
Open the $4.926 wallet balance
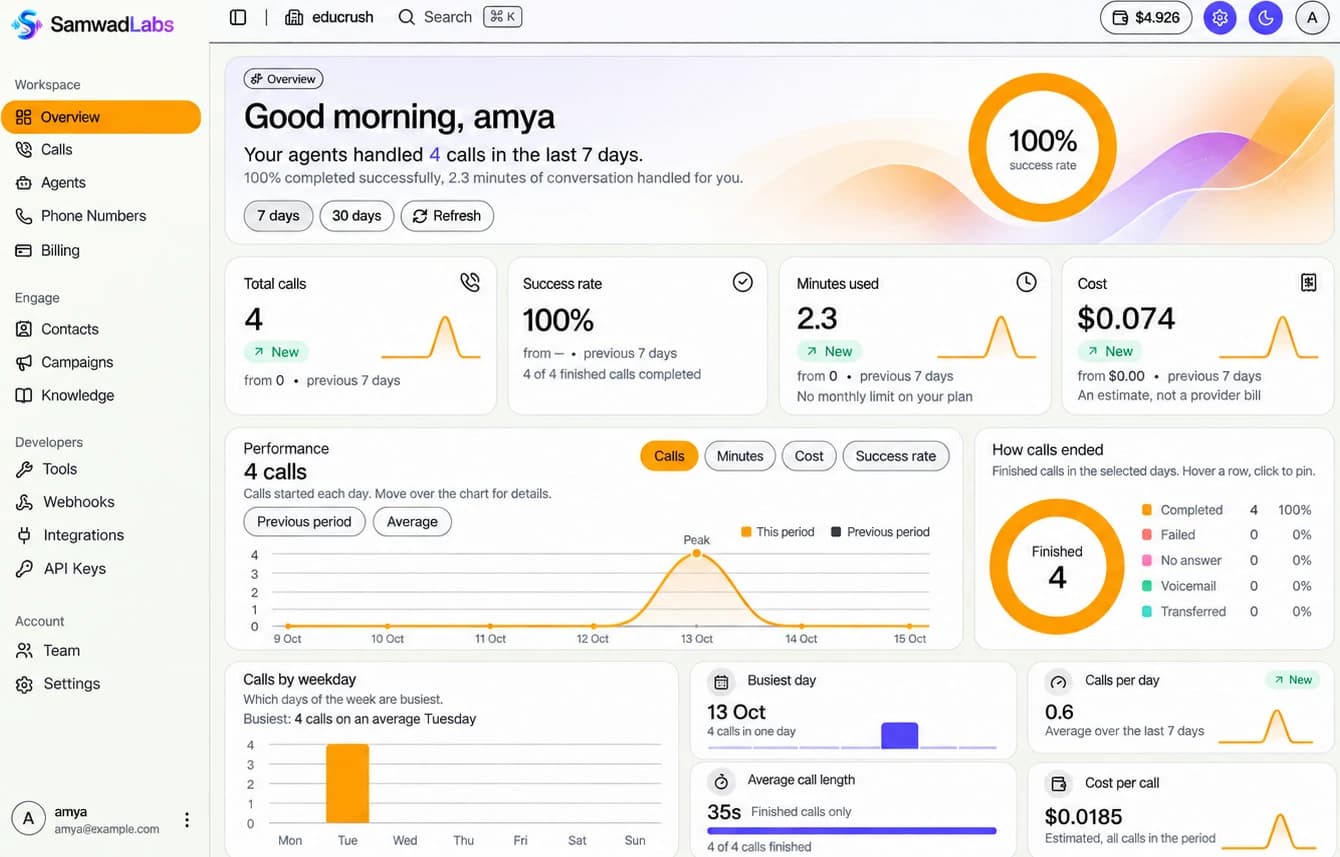[1146, 17]
